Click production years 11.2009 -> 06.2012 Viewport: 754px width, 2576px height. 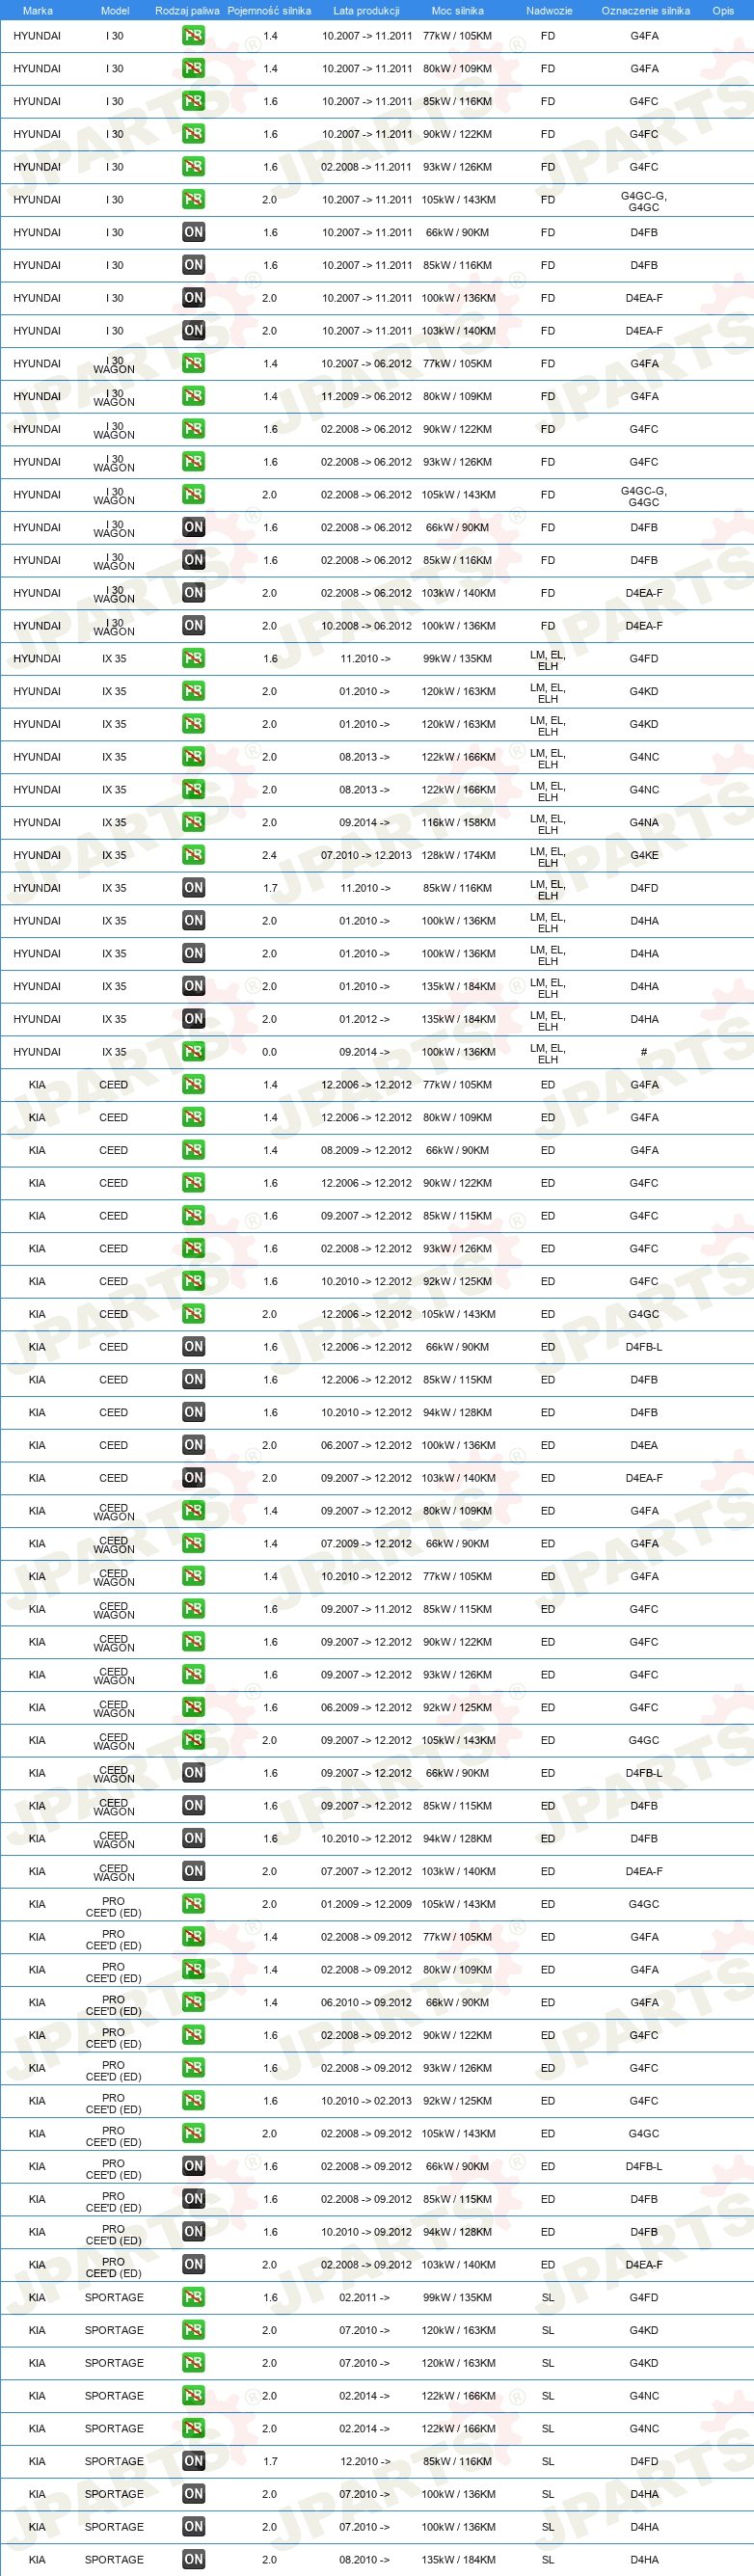[366, 396]
